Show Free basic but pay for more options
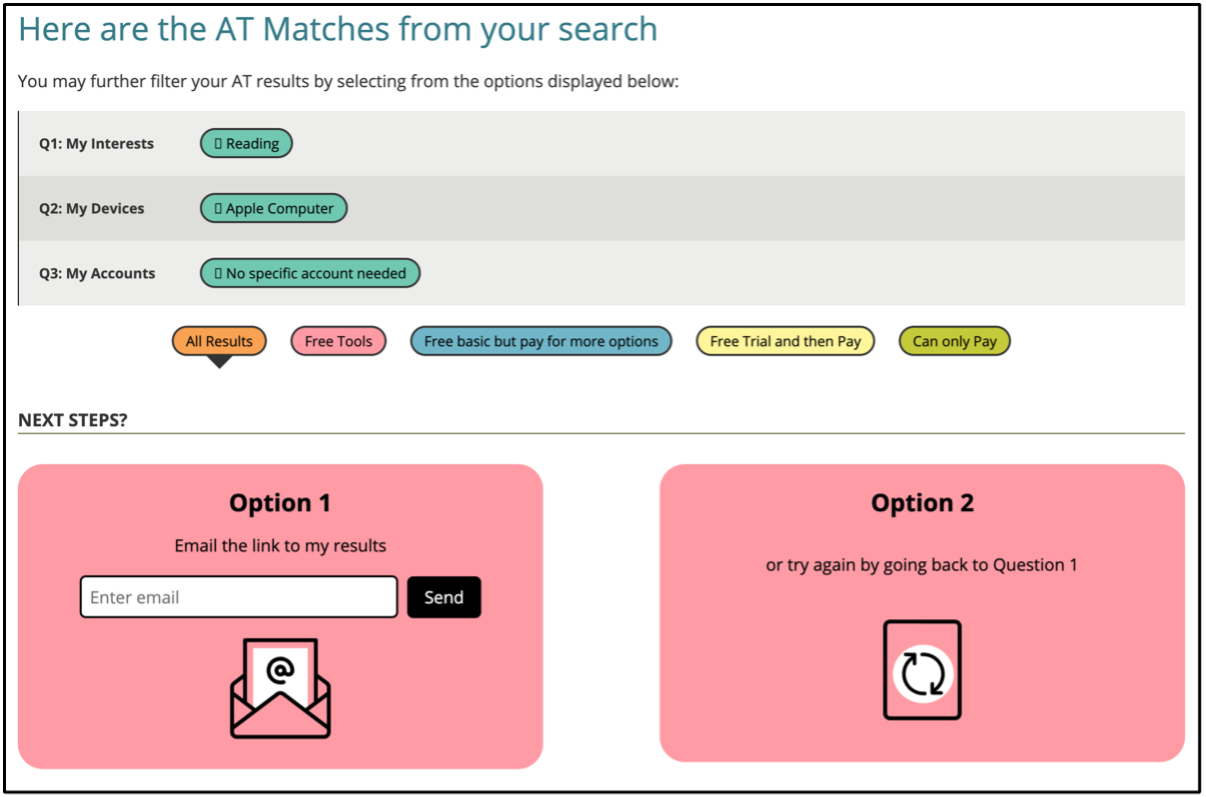 point(541,341)
